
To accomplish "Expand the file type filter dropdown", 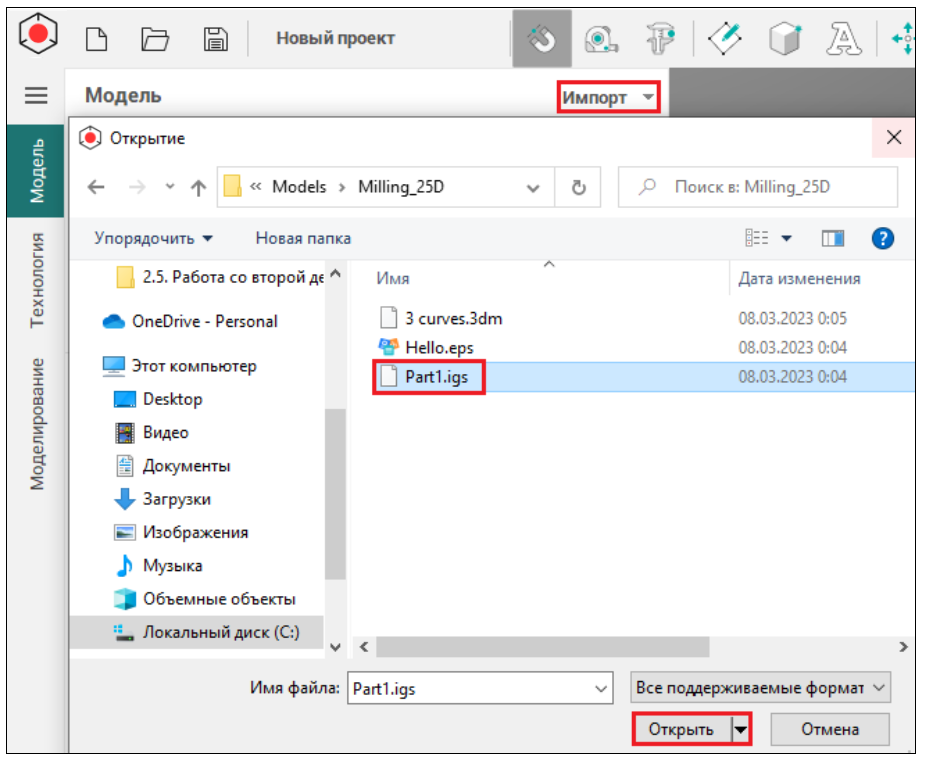I will (x=760, y=688).
